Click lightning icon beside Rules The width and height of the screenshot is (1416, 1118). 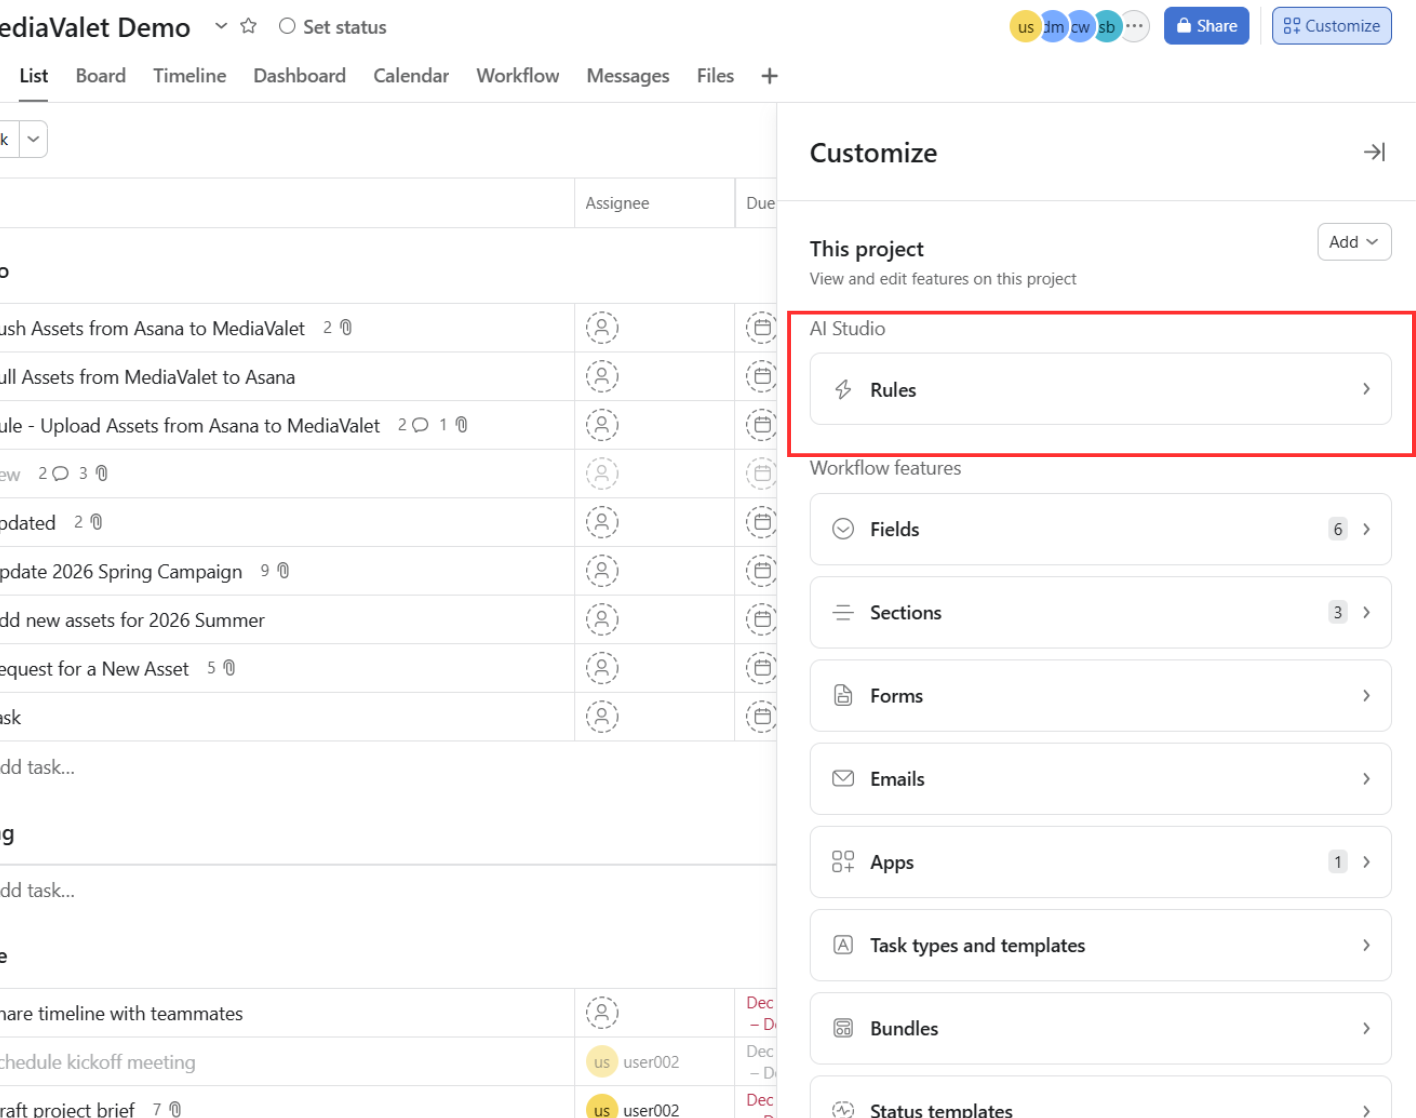[843, 390]
